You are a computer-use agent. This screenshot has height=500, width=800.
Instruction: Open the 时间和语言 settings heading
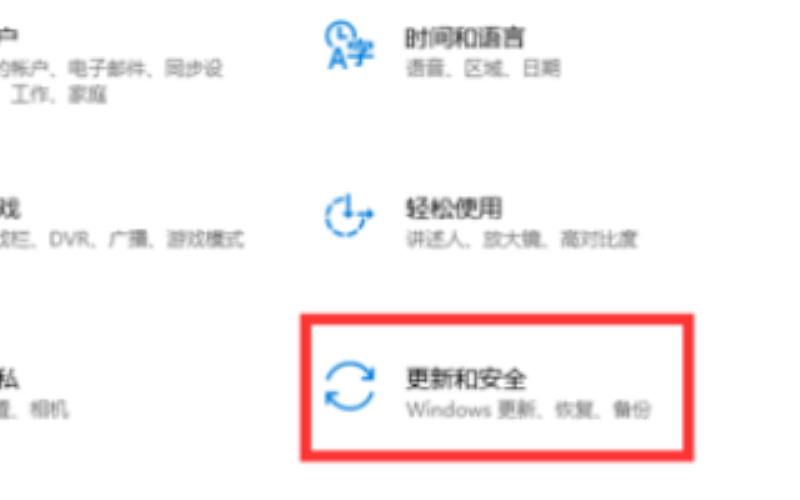465,38
